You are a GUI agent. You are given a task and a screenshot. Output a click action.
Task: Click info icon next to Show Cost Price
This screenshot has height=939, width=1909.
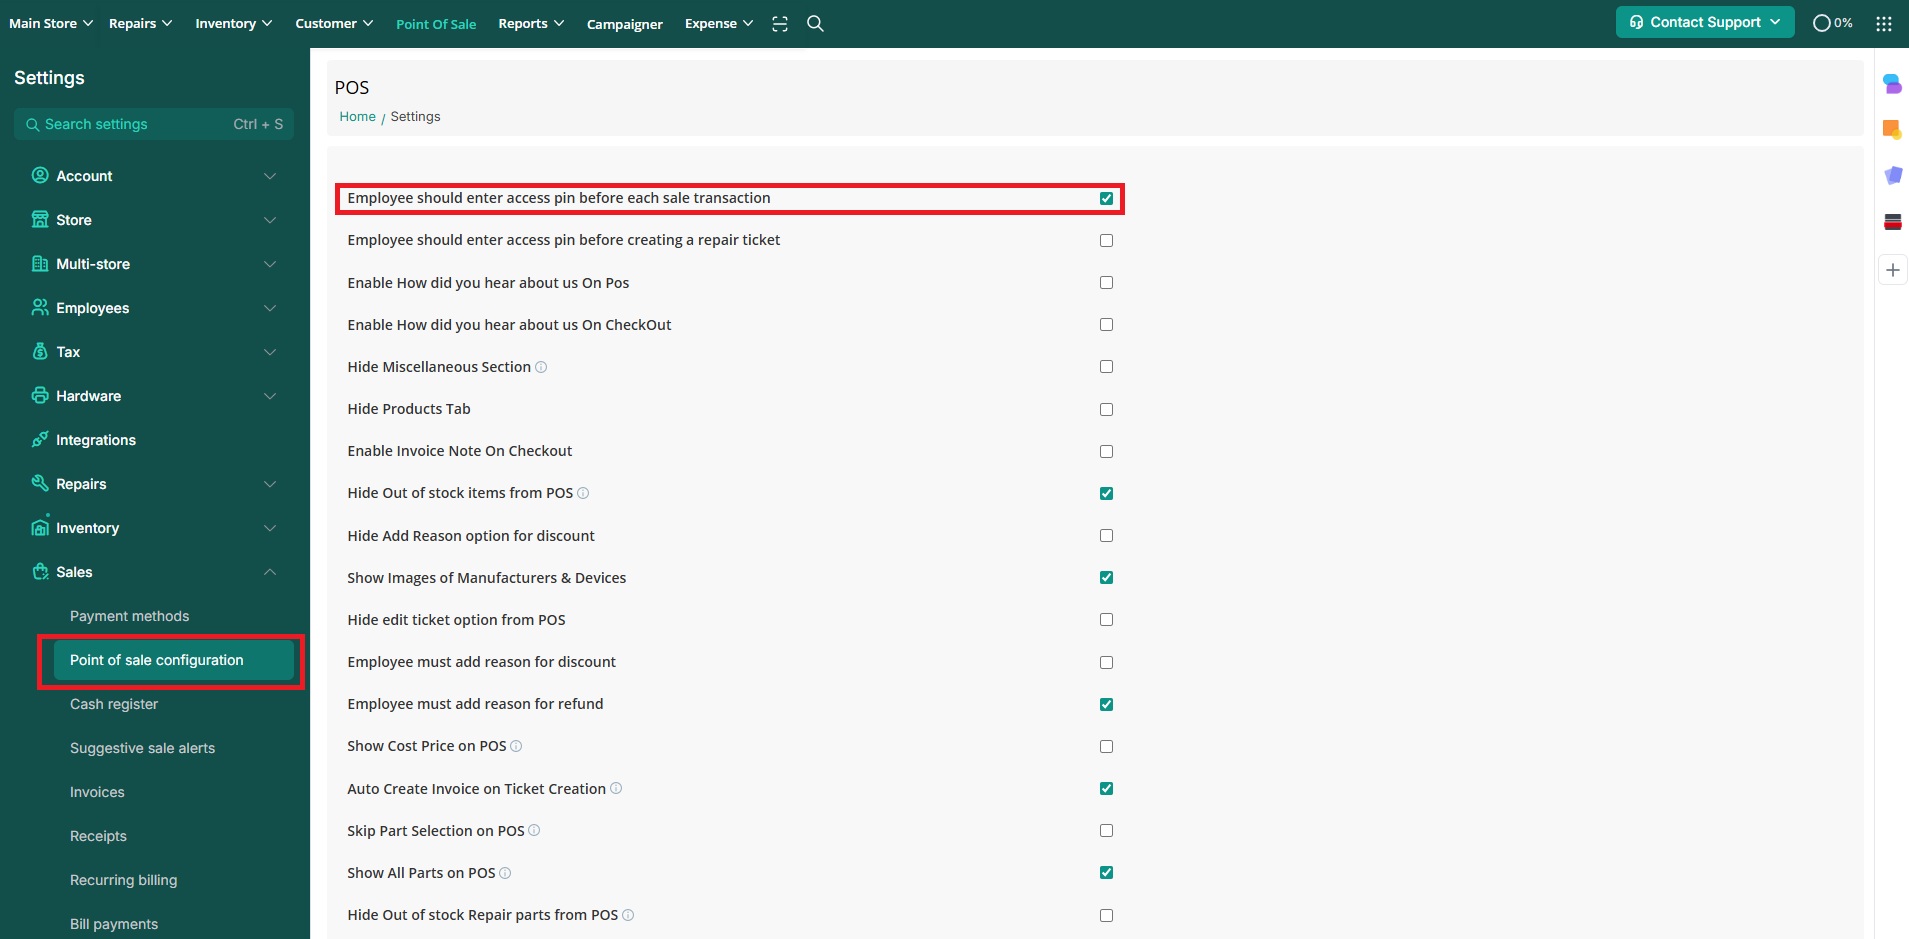[x=516, y=746]
